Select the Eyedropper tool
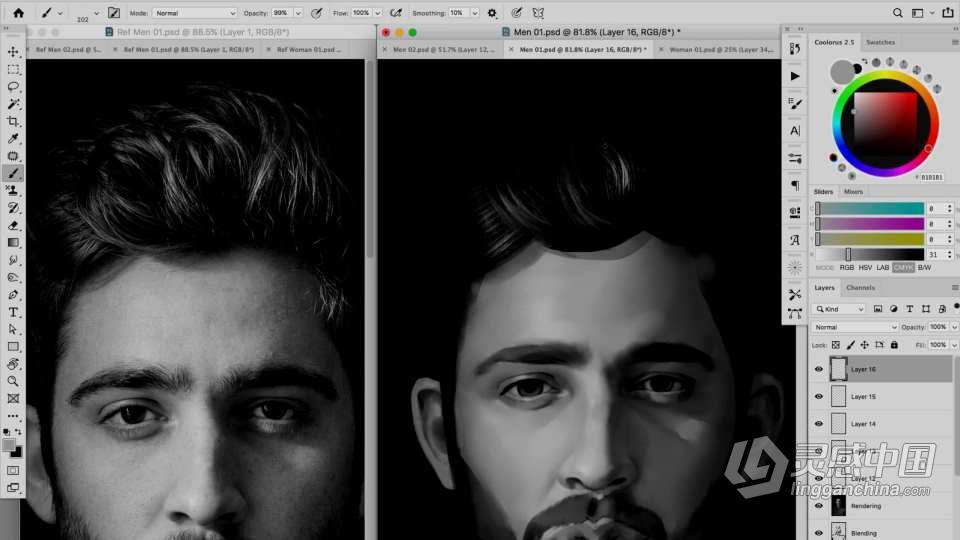This screenshot has width=960, height=540. (13, 138)
